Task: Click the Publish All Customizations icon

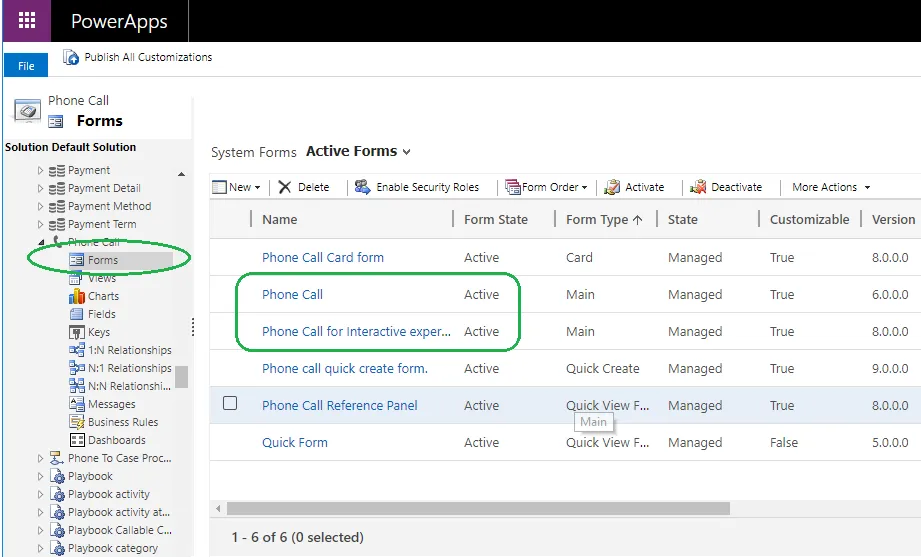Action: 71,57
